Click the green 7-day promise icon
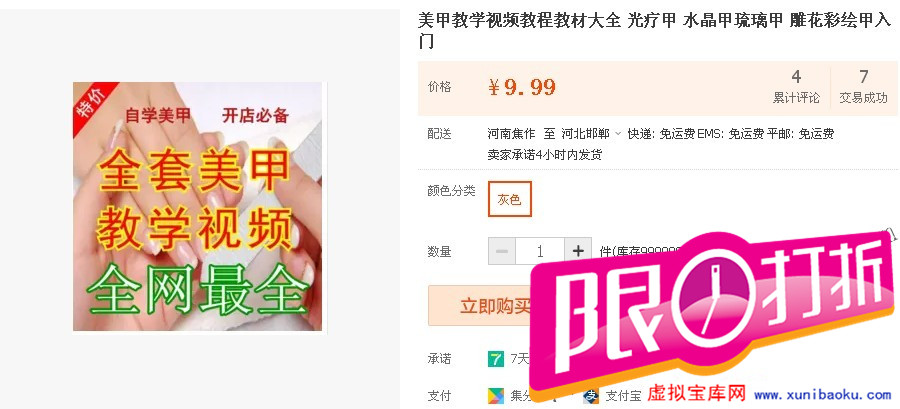900x409 pixels. (x=495, y=359)
